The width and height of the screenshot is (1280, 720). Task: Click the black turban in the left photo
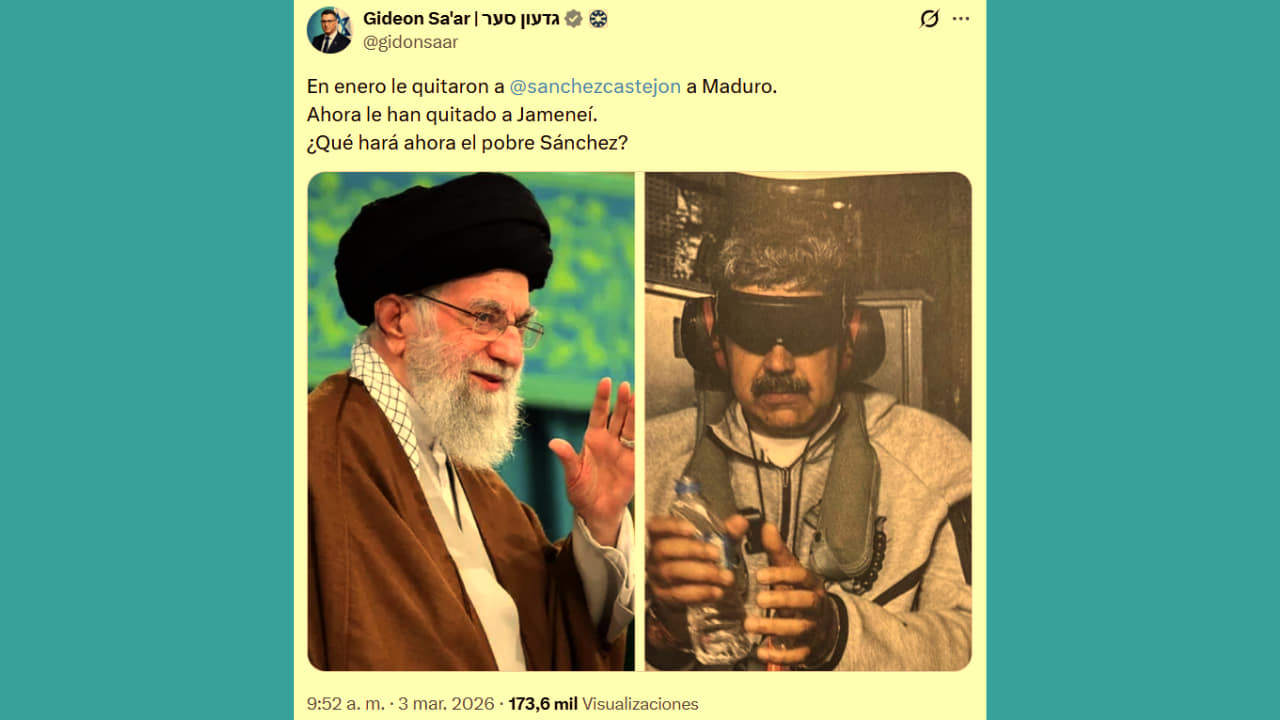(443, 244)
